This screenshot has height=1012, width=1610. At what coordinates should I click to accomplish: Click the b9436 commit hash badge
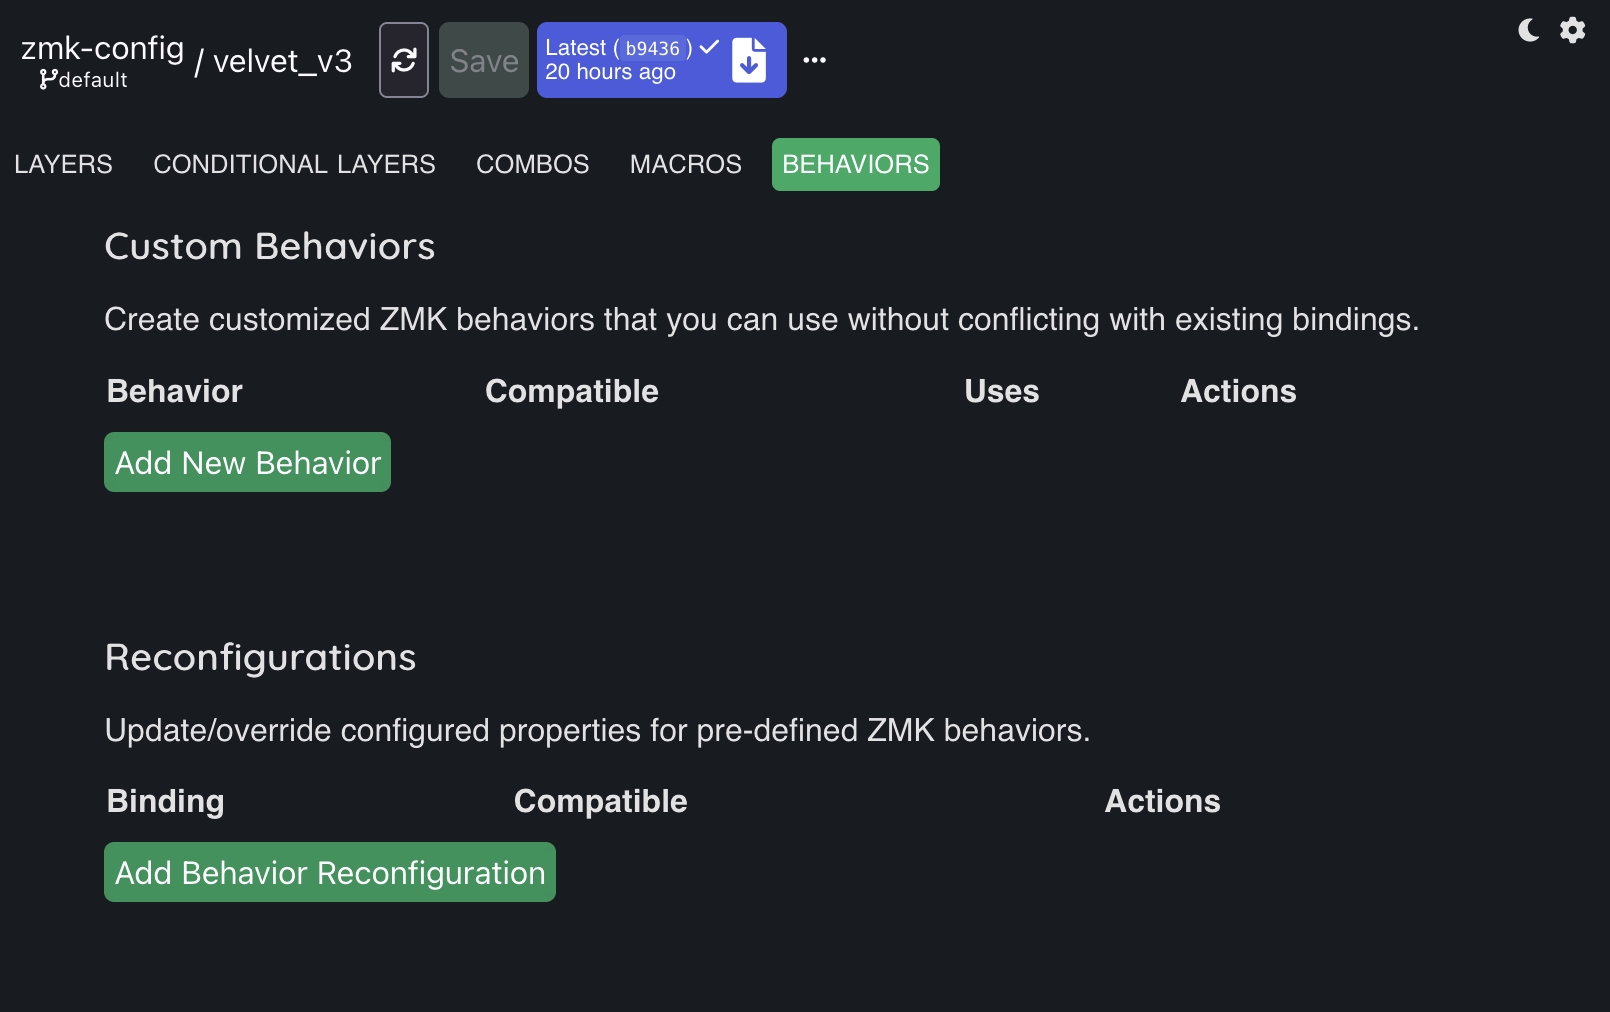pos(652,48)
